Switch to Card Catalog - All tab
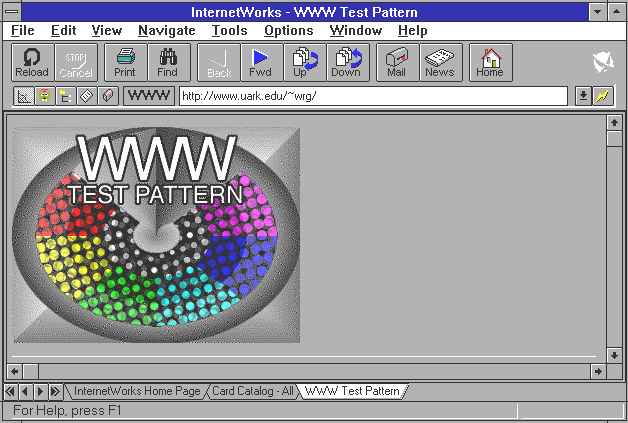 coord(251,391)
